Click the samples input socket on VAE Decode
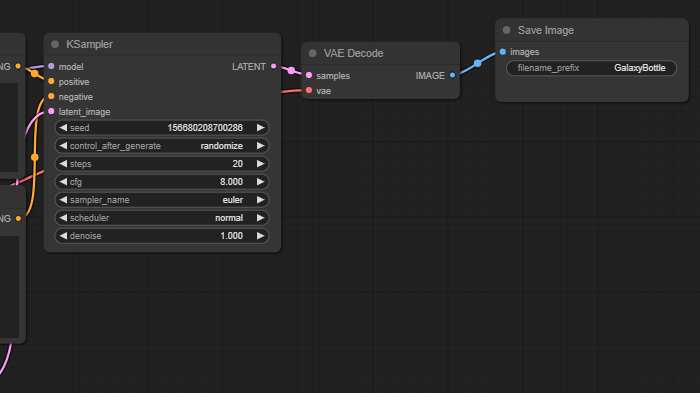Viewport: 700px width, 393px height. [x=309, y=75]
